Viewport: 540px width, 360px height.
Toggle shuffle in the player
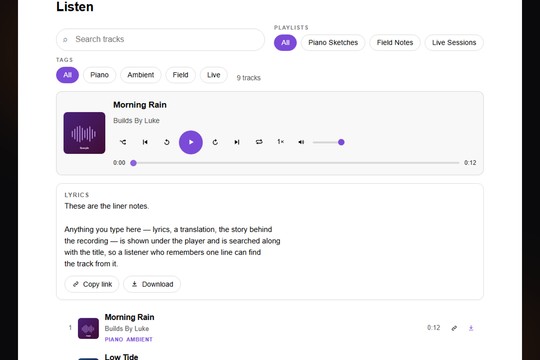[123, 142]
